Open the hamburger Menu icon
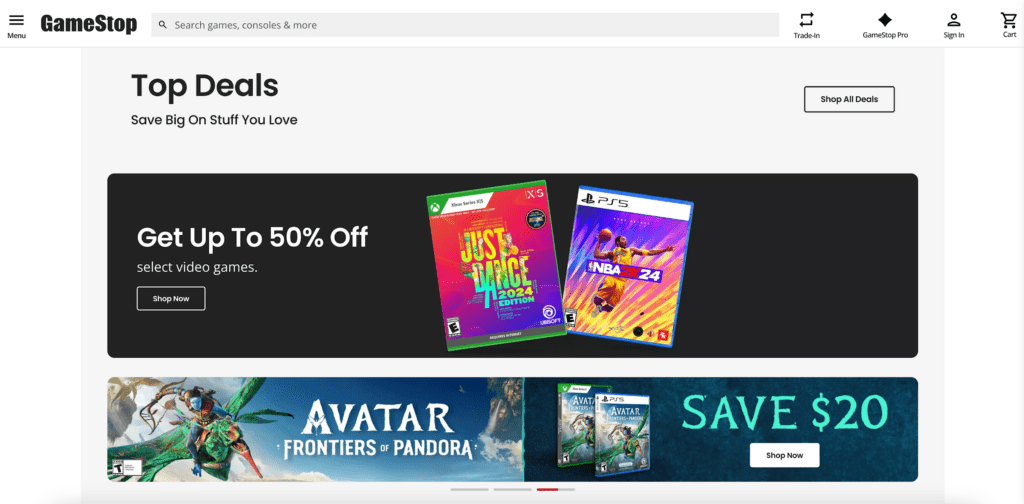1024x504 pixels. tap(16, 20)
